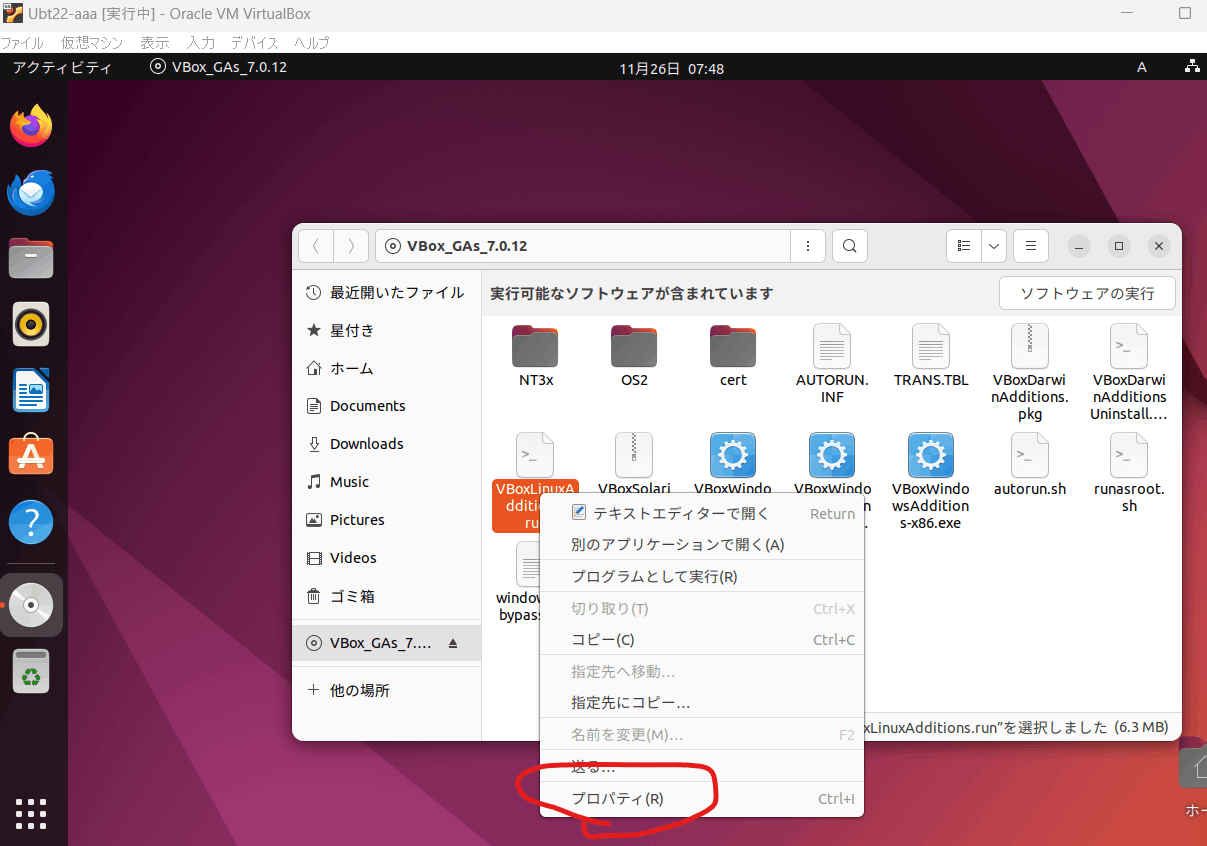Choose テキストエディターで開く from context menu
1207x846 pixels.
click(702, 513)
